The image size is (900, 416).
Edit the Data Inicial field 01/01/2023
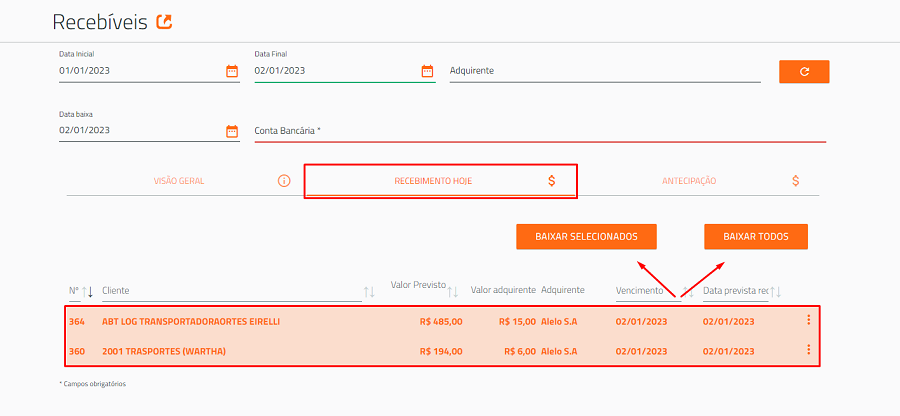click(141, 71)
